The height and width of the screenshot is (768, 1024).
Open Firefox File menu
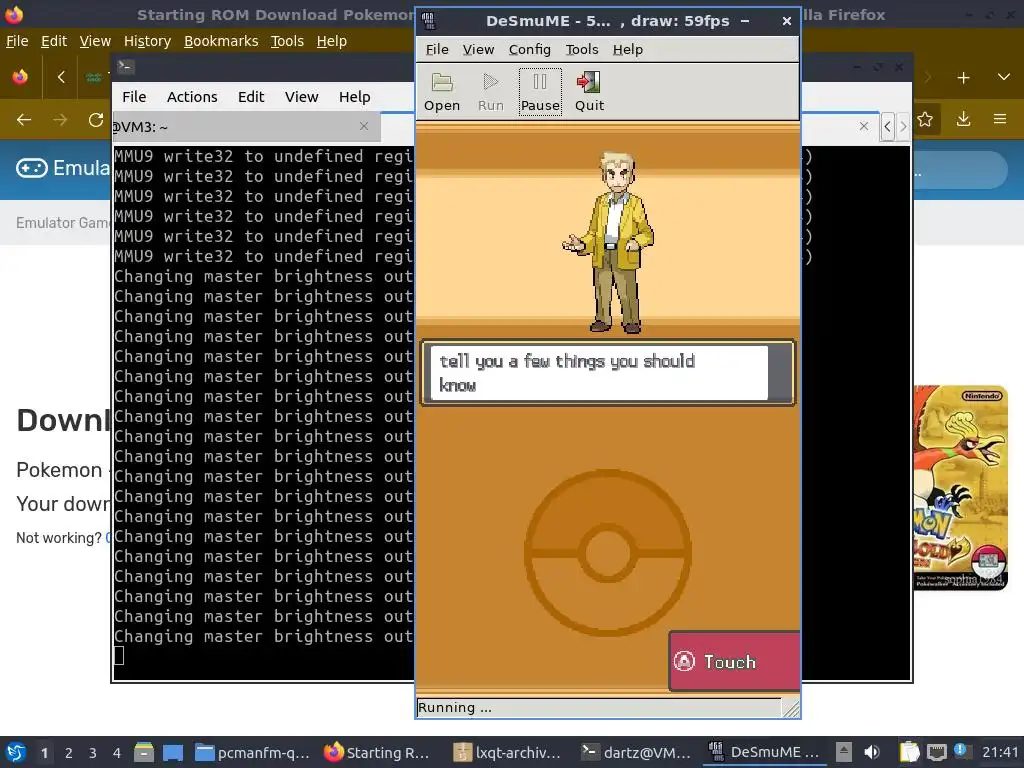click(x=17, y=41)
